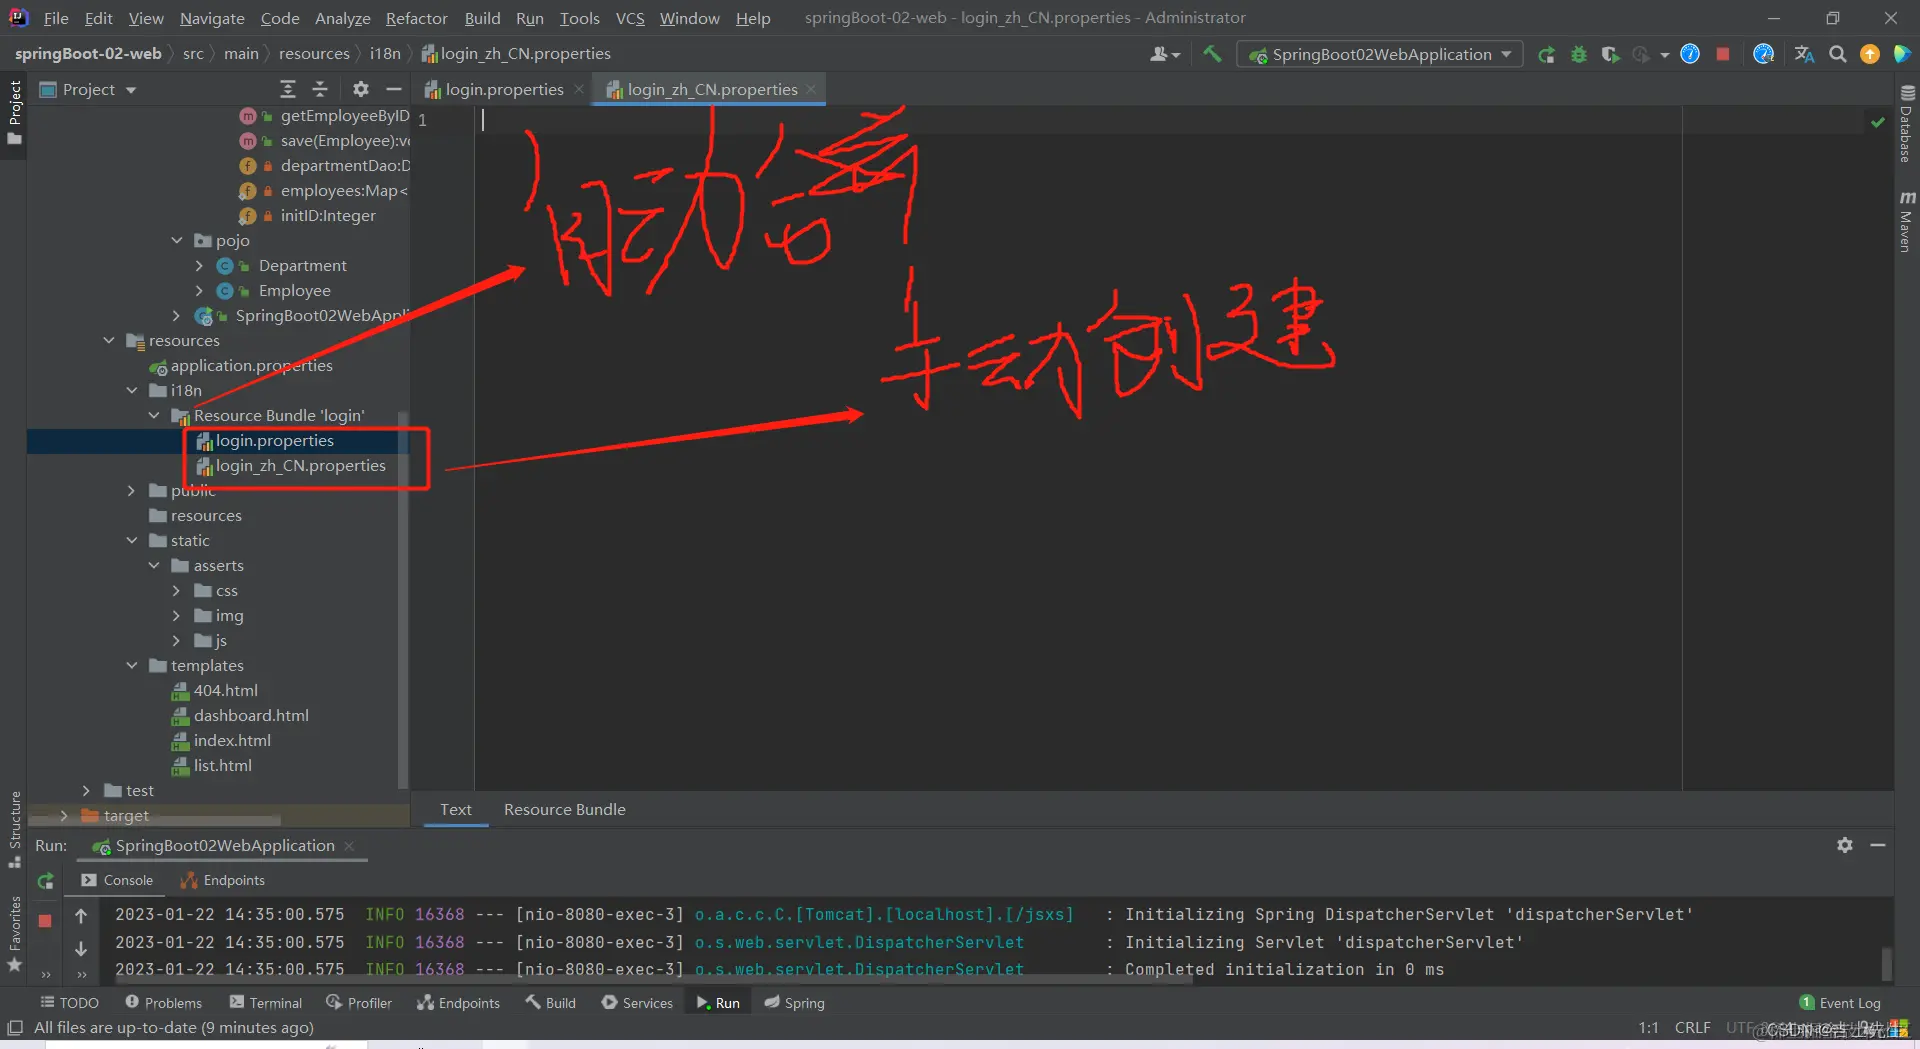
Task: Close the login.properties editor tab
Action: point(579,89)
